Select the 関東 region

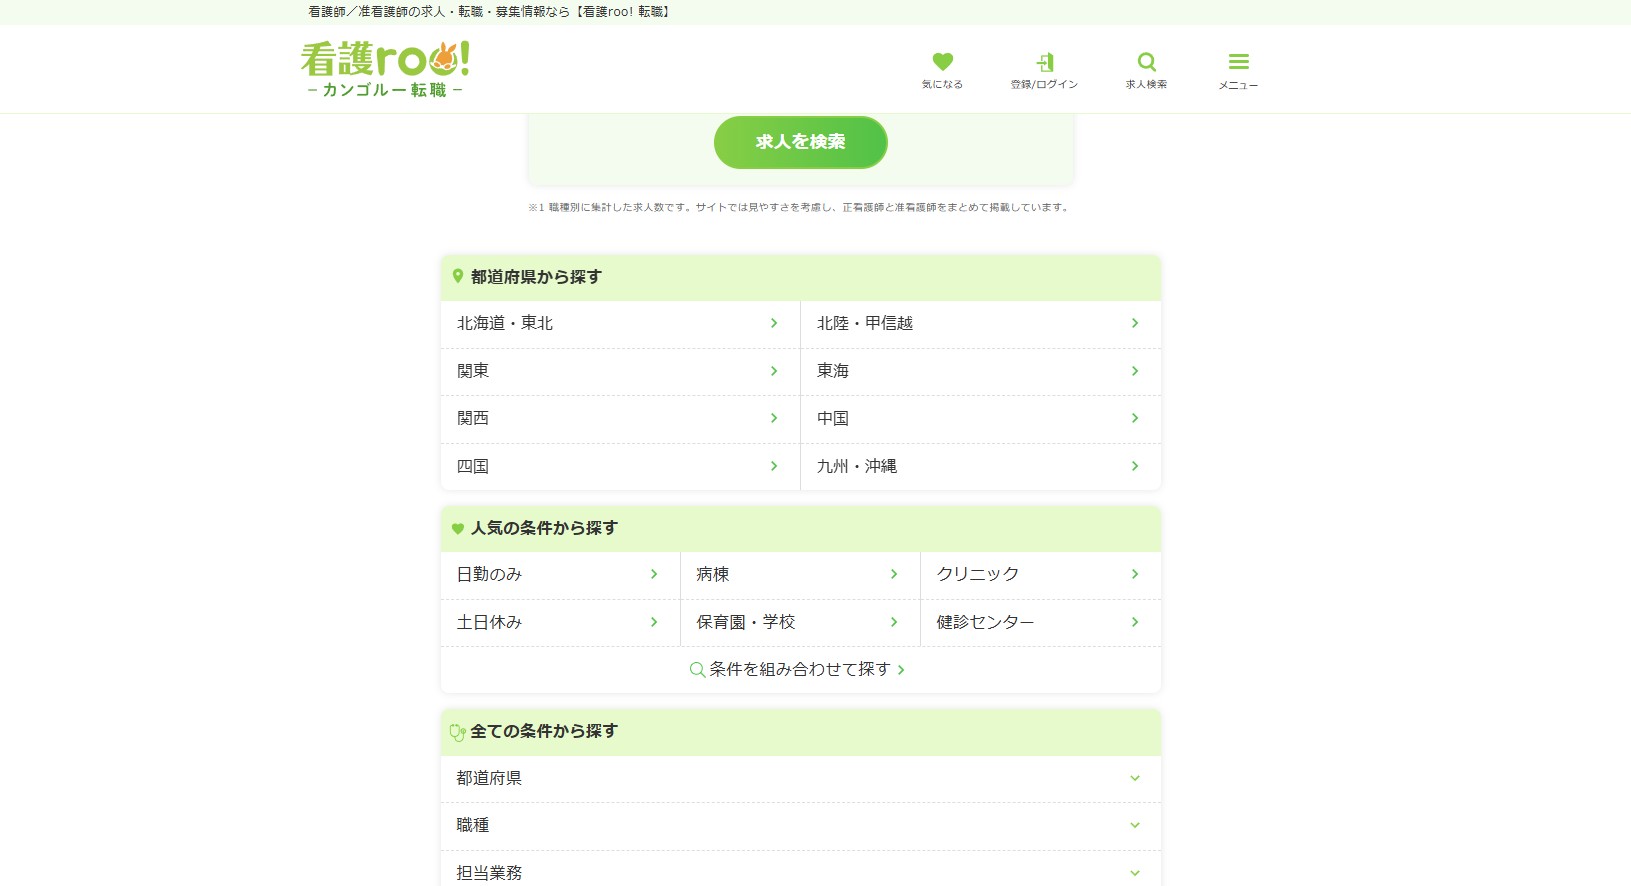(x=619, y=371)
